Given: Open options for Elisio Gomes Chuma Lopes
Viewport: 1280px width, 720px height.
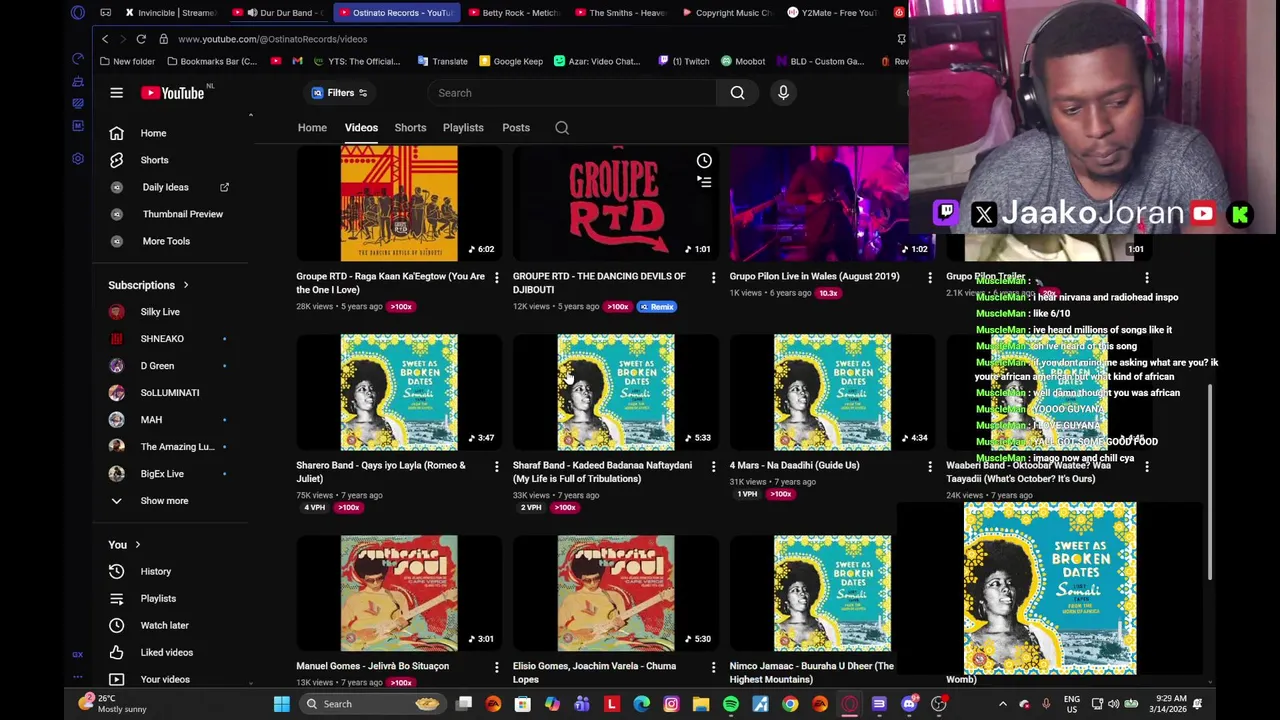Looking at the screenshot, I should click(x=713, y=667).
